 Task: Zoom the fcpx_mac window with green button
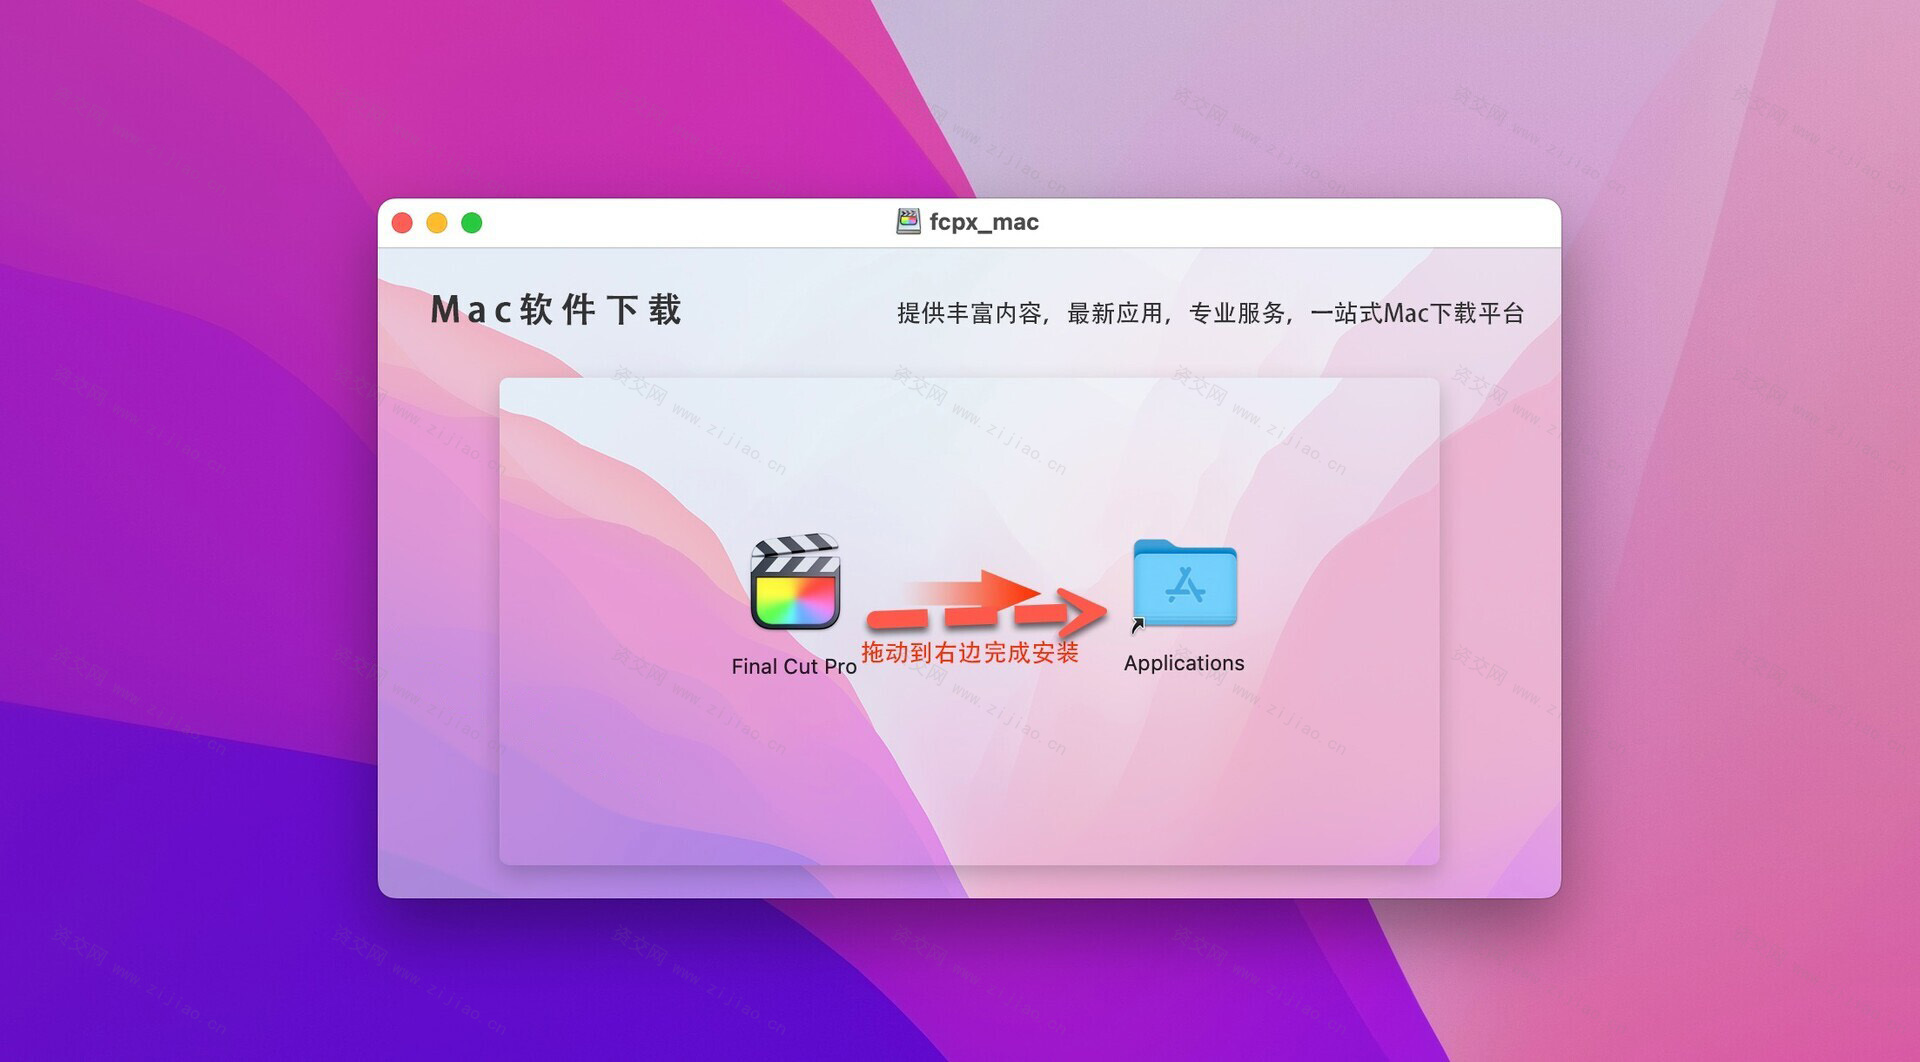coord(472,223)
